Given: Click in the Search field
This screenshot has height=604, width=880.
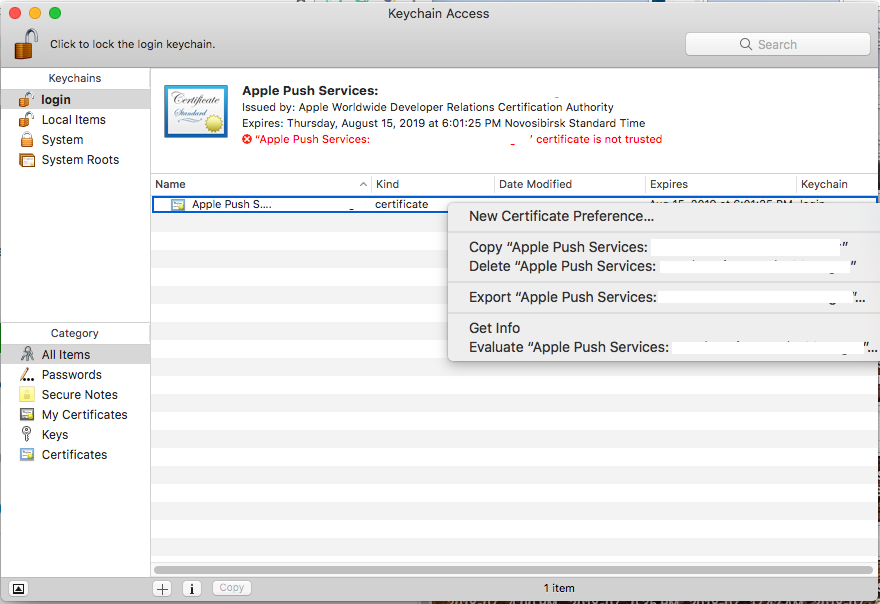Looking at the screenshot, I should (x=777, y=44).
